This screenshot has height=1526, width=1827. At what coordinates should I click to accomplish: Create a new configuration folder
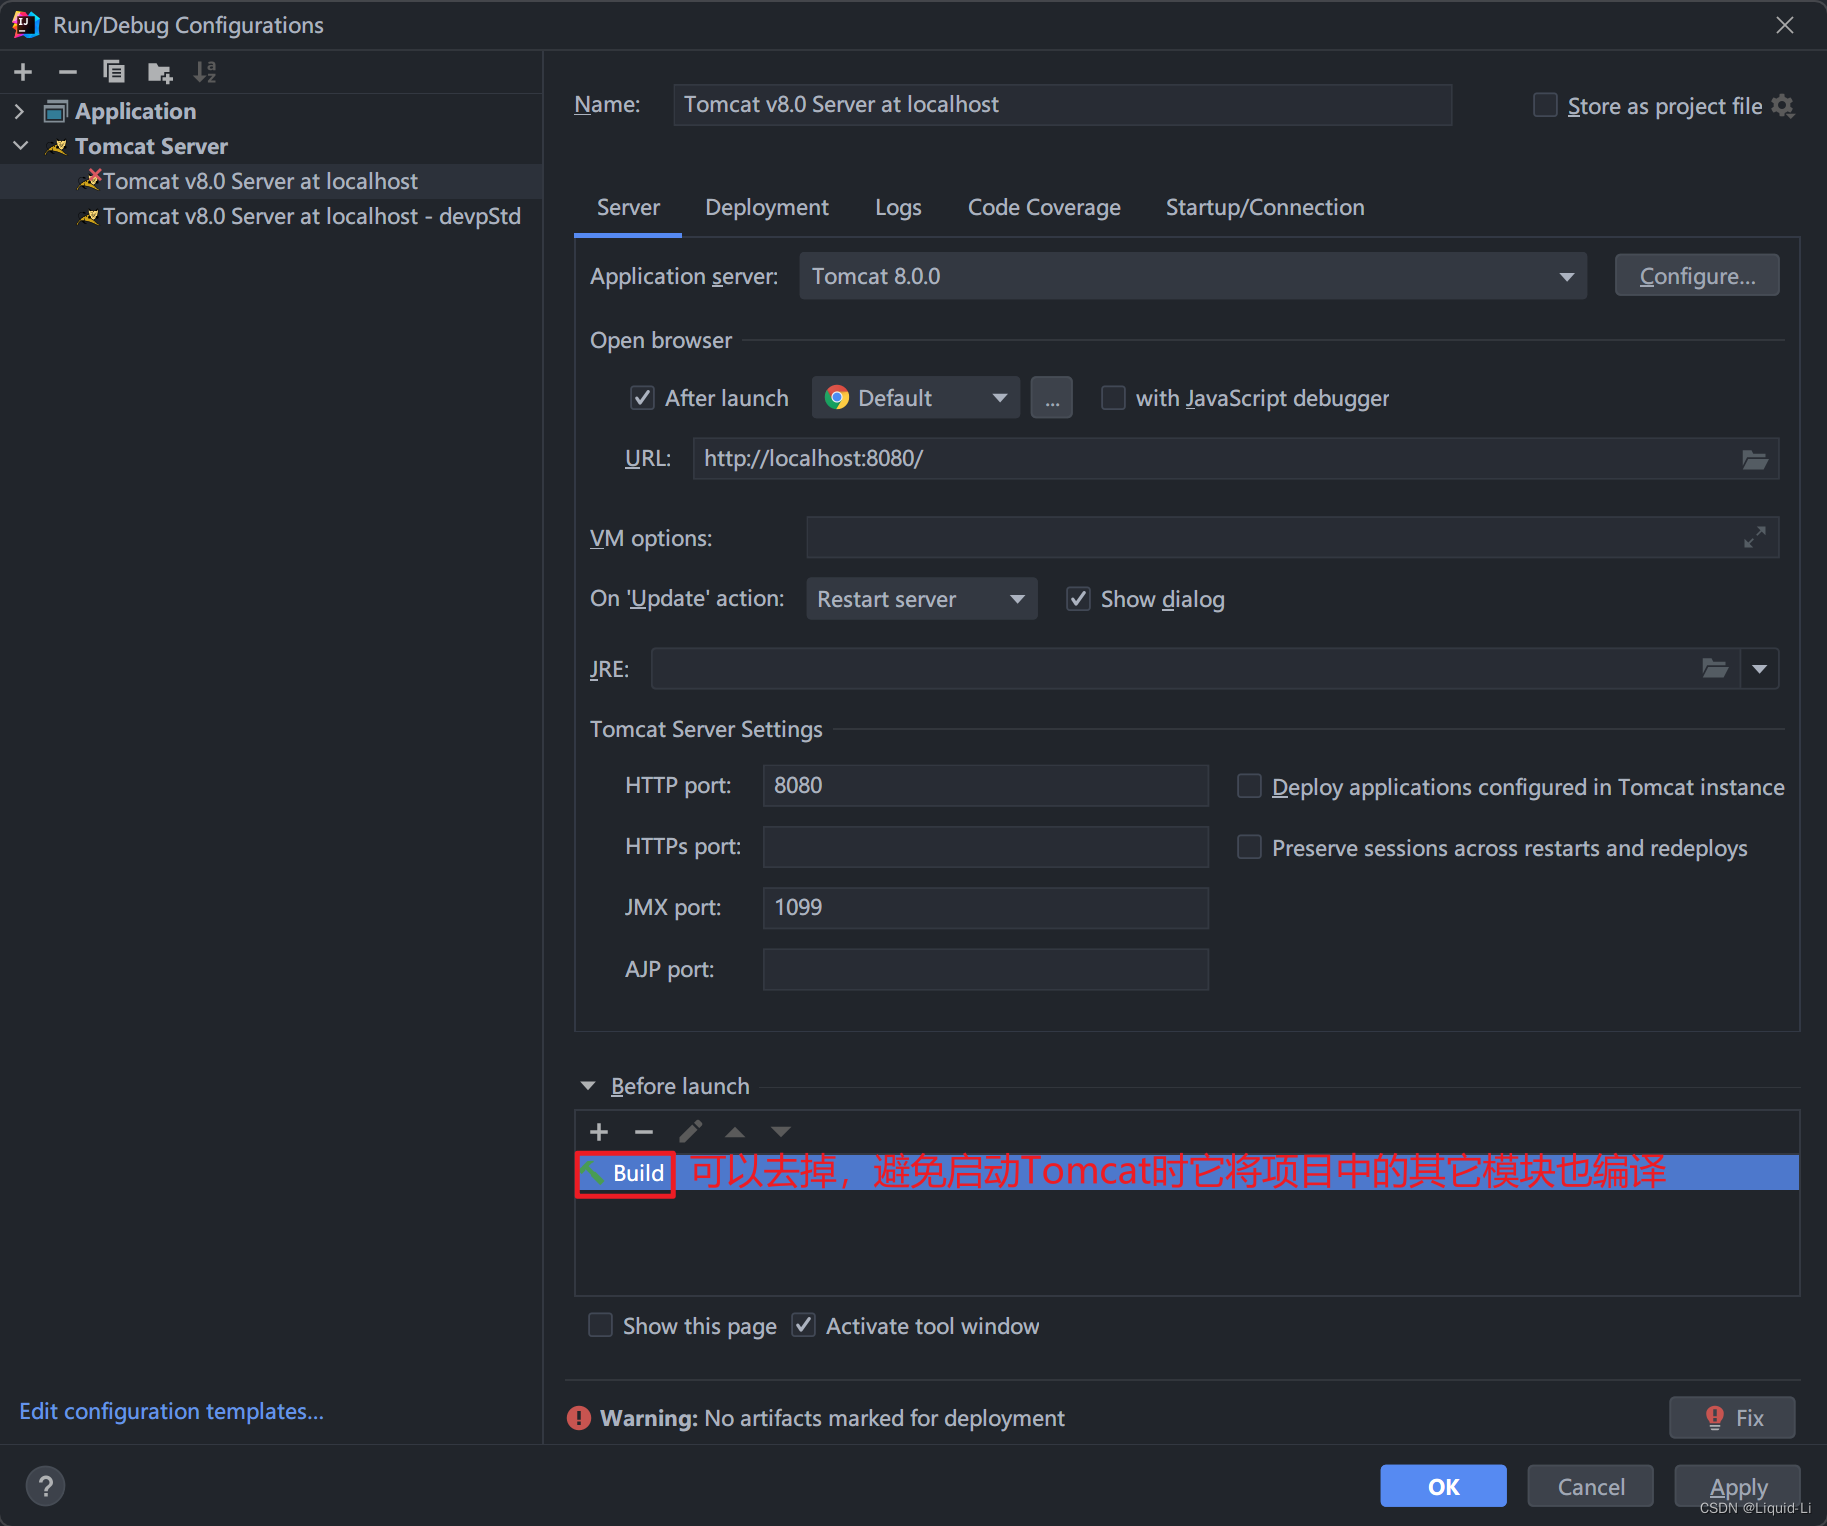point(160,72)
